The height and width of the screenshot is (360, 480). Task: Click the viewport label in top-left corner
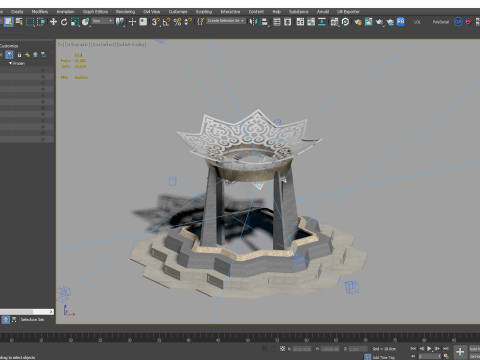[x=102, y=44]
